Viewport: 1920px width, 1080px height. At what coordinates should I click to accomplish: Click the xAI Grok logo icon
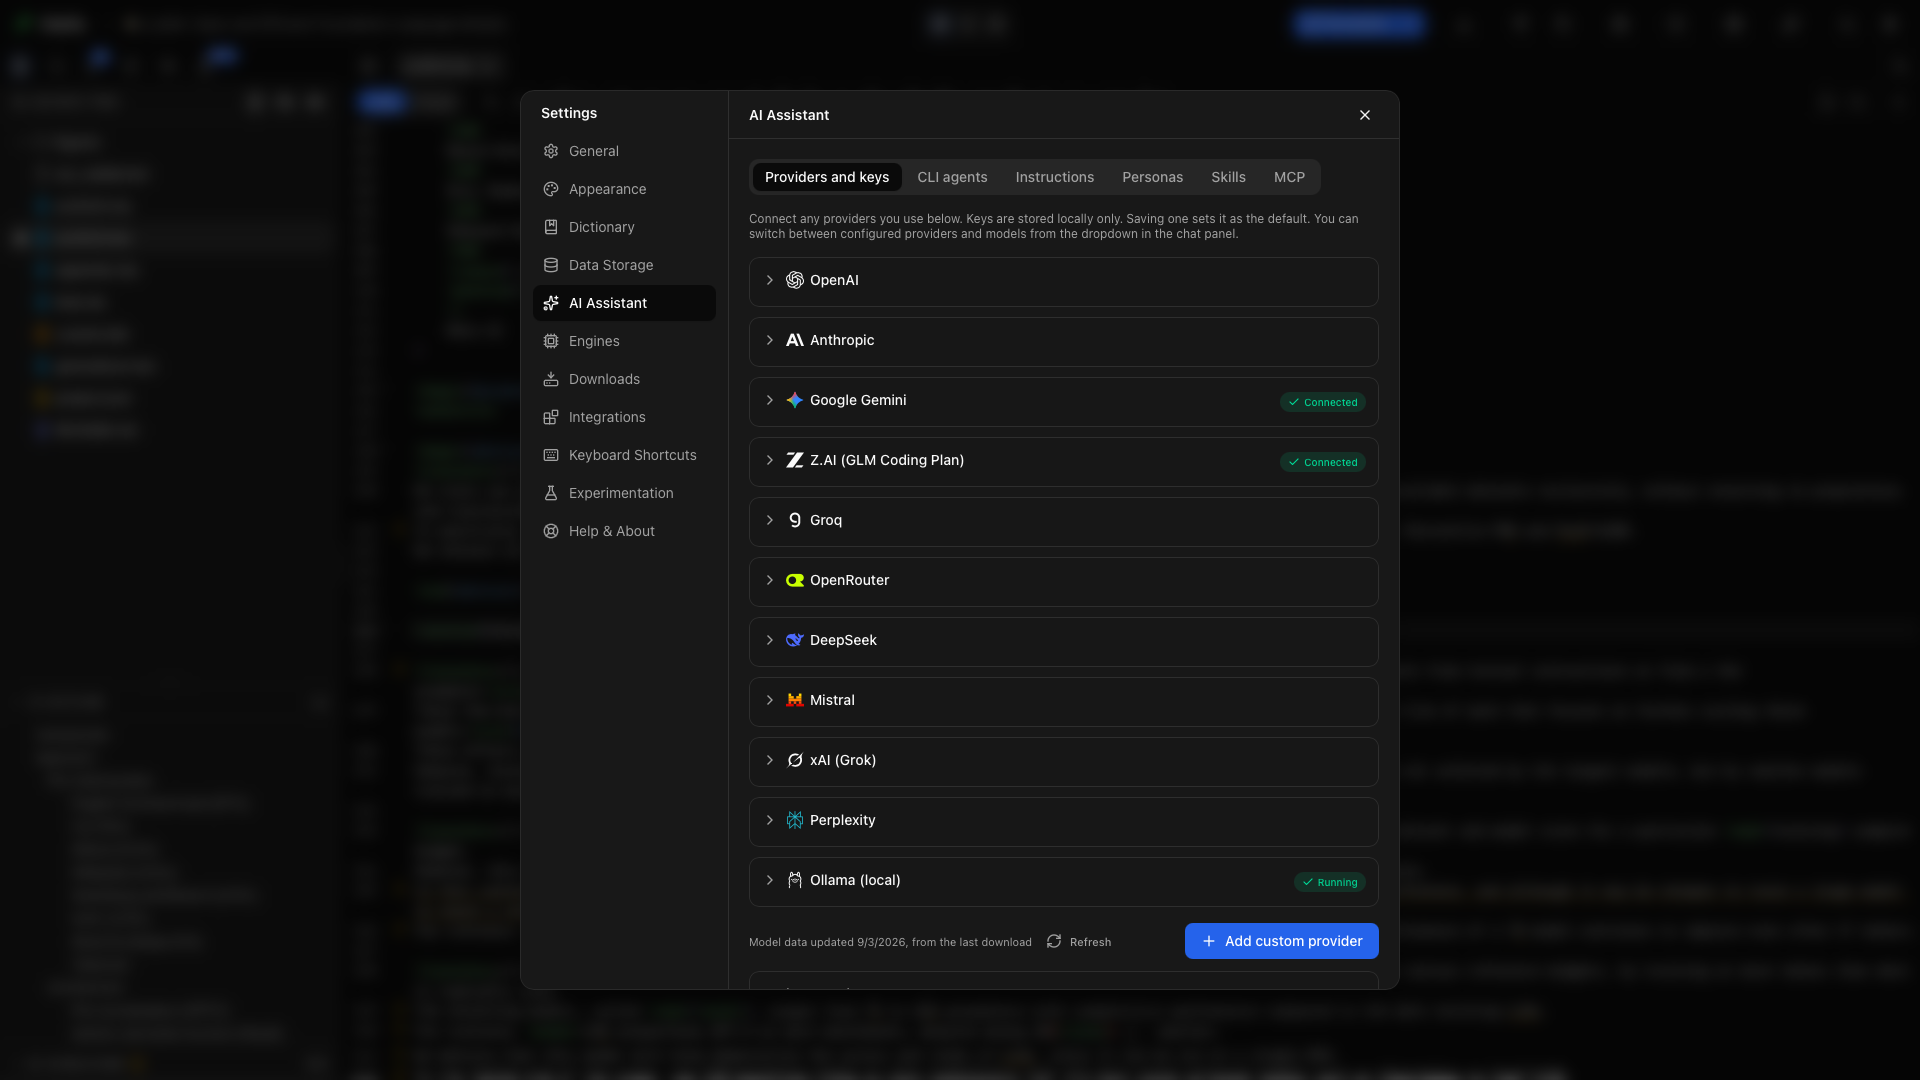coord(795,760)
